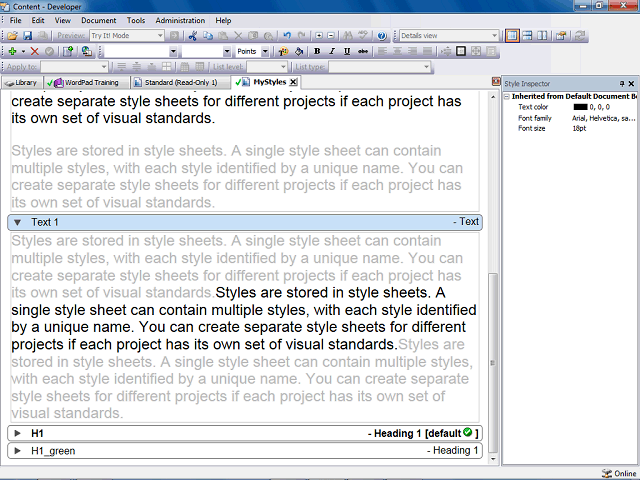Toggle Italic formatting
Screen dimensions: 640x480
pos(332,51)
